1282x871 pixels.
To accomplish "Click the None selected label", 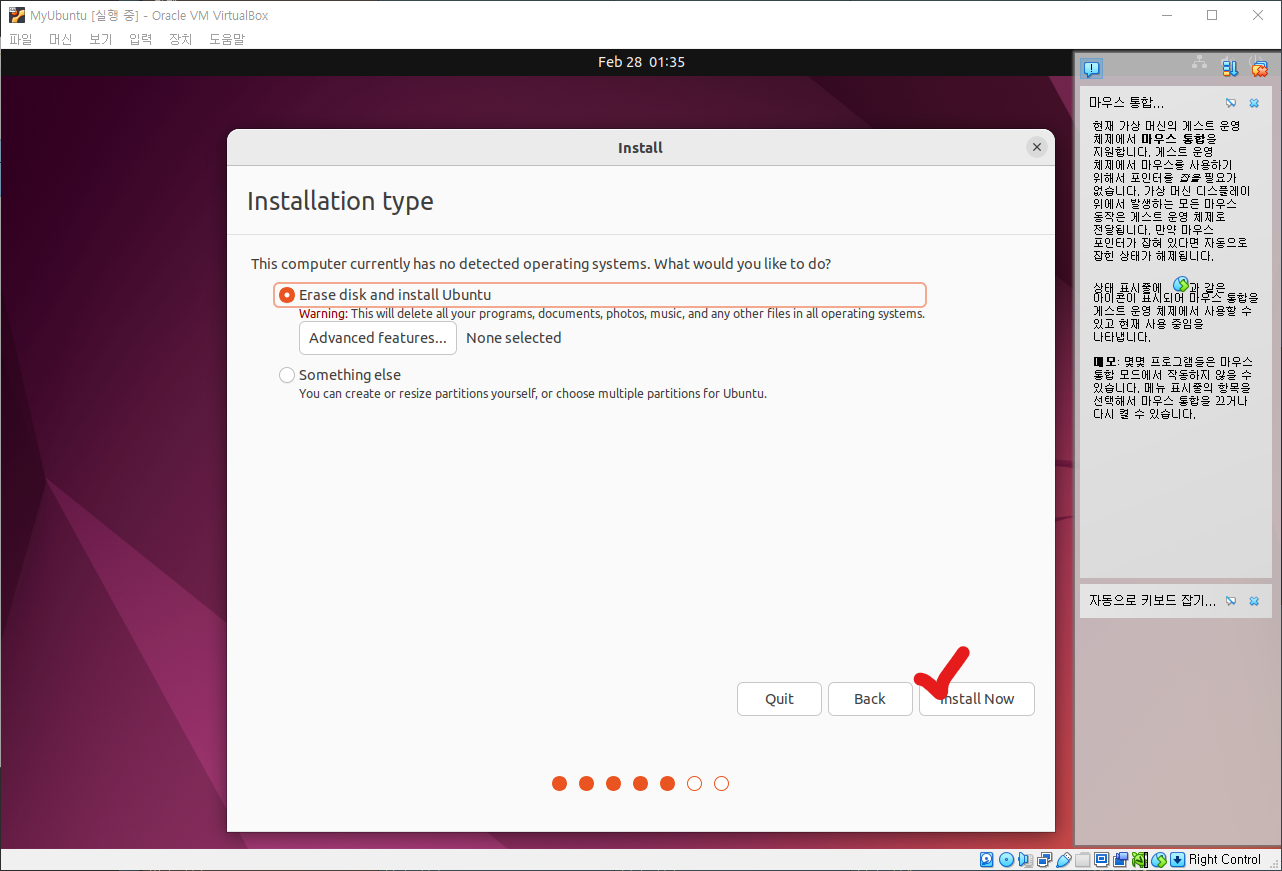I will tap(514, 338).
